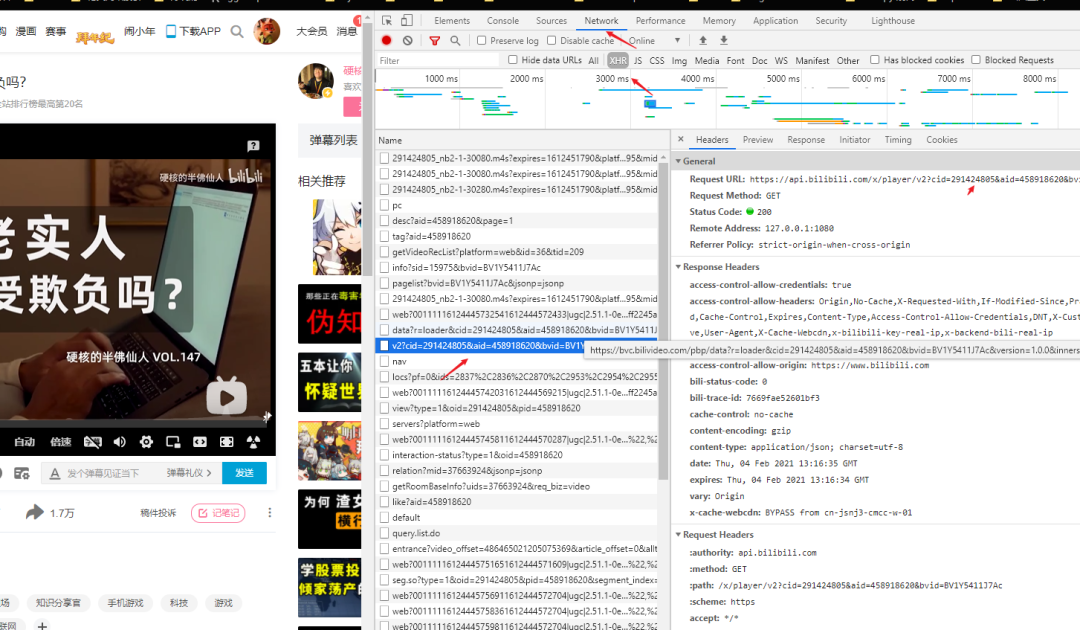
Task: Select the JS filter type
Action: [x=638, y=61]
